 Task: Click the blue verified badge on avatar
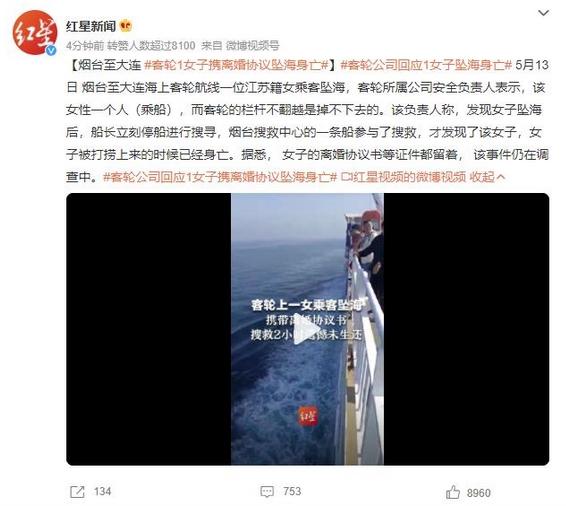51,50
